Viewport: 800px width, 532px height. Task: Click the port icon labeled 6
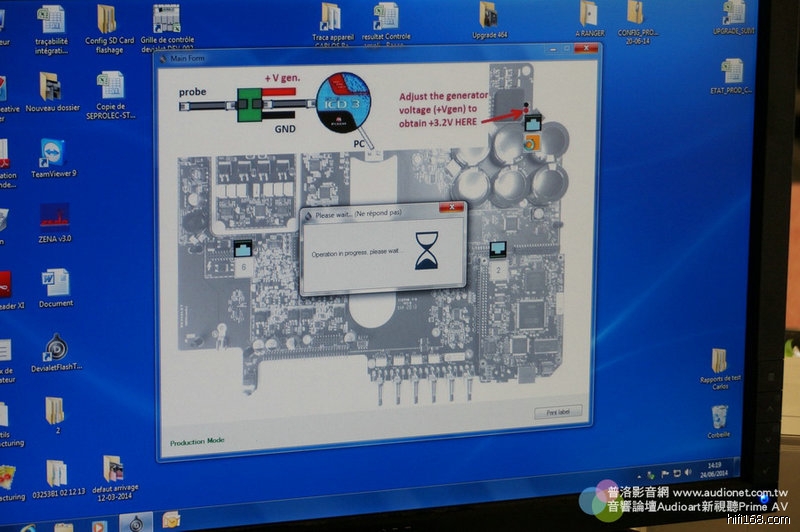[x=241, y=250]
